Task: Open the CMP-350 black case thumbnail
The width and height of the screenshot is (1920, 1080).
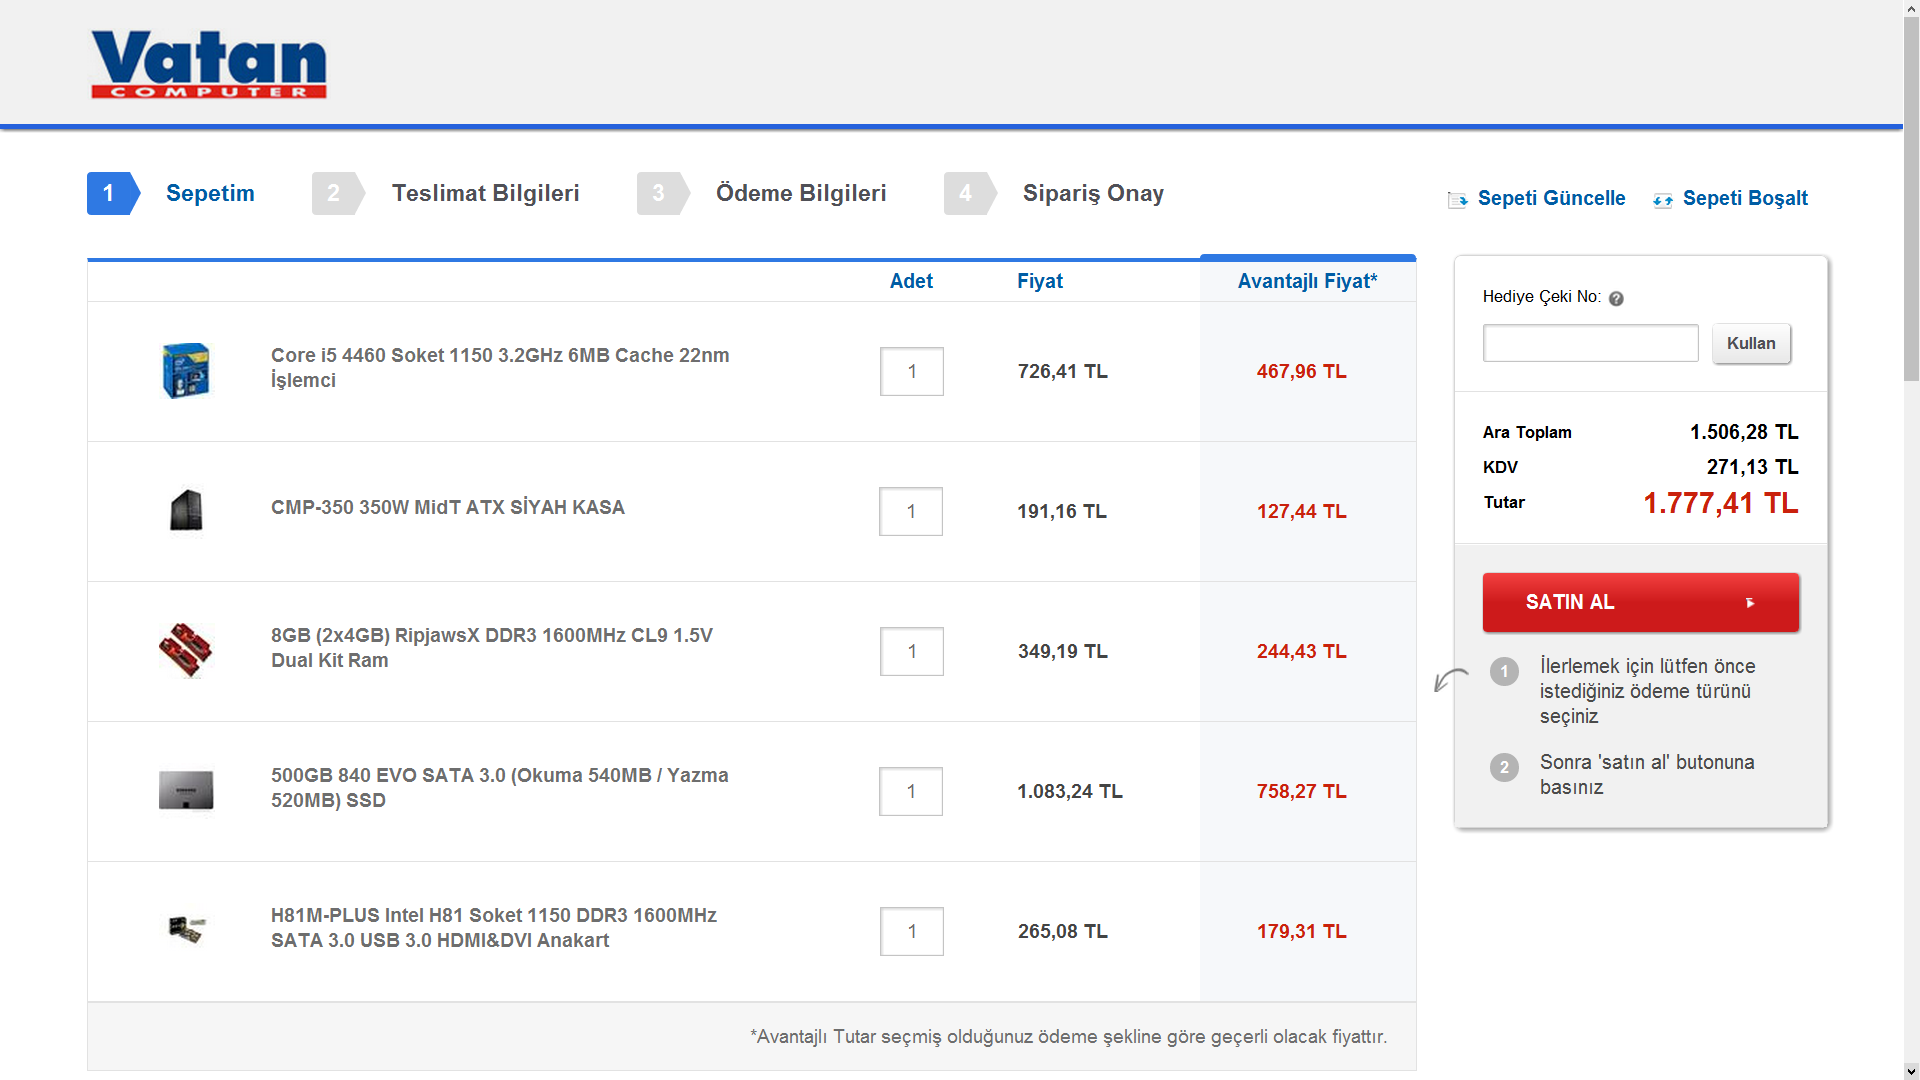Action: click(x=186, y=510)
